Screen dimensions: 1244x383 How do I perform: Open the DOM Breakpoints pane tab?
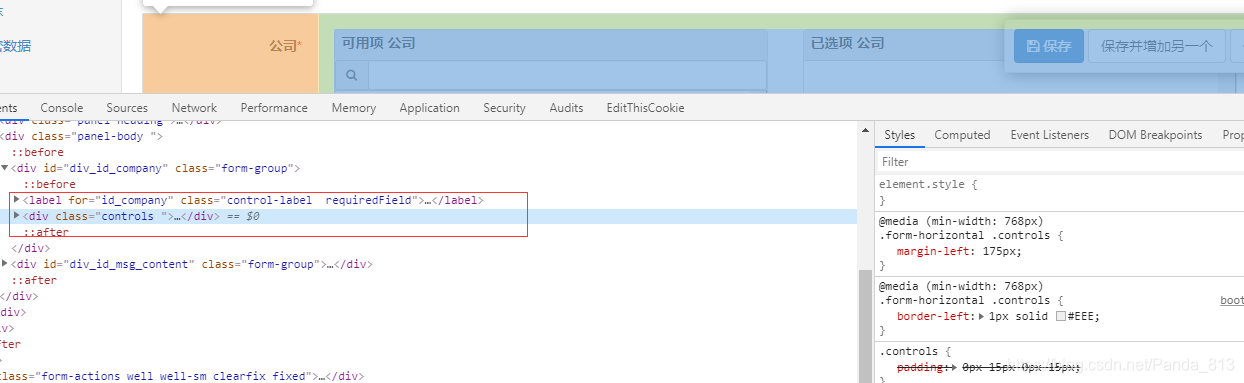click(x=1155, y=135)
